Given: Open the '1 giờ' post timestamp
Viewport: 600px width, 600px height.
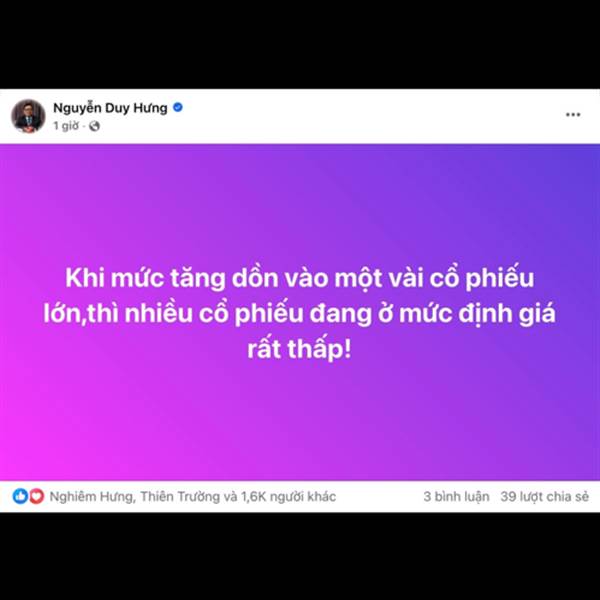Looking at the screenshot, I should 66,126.
